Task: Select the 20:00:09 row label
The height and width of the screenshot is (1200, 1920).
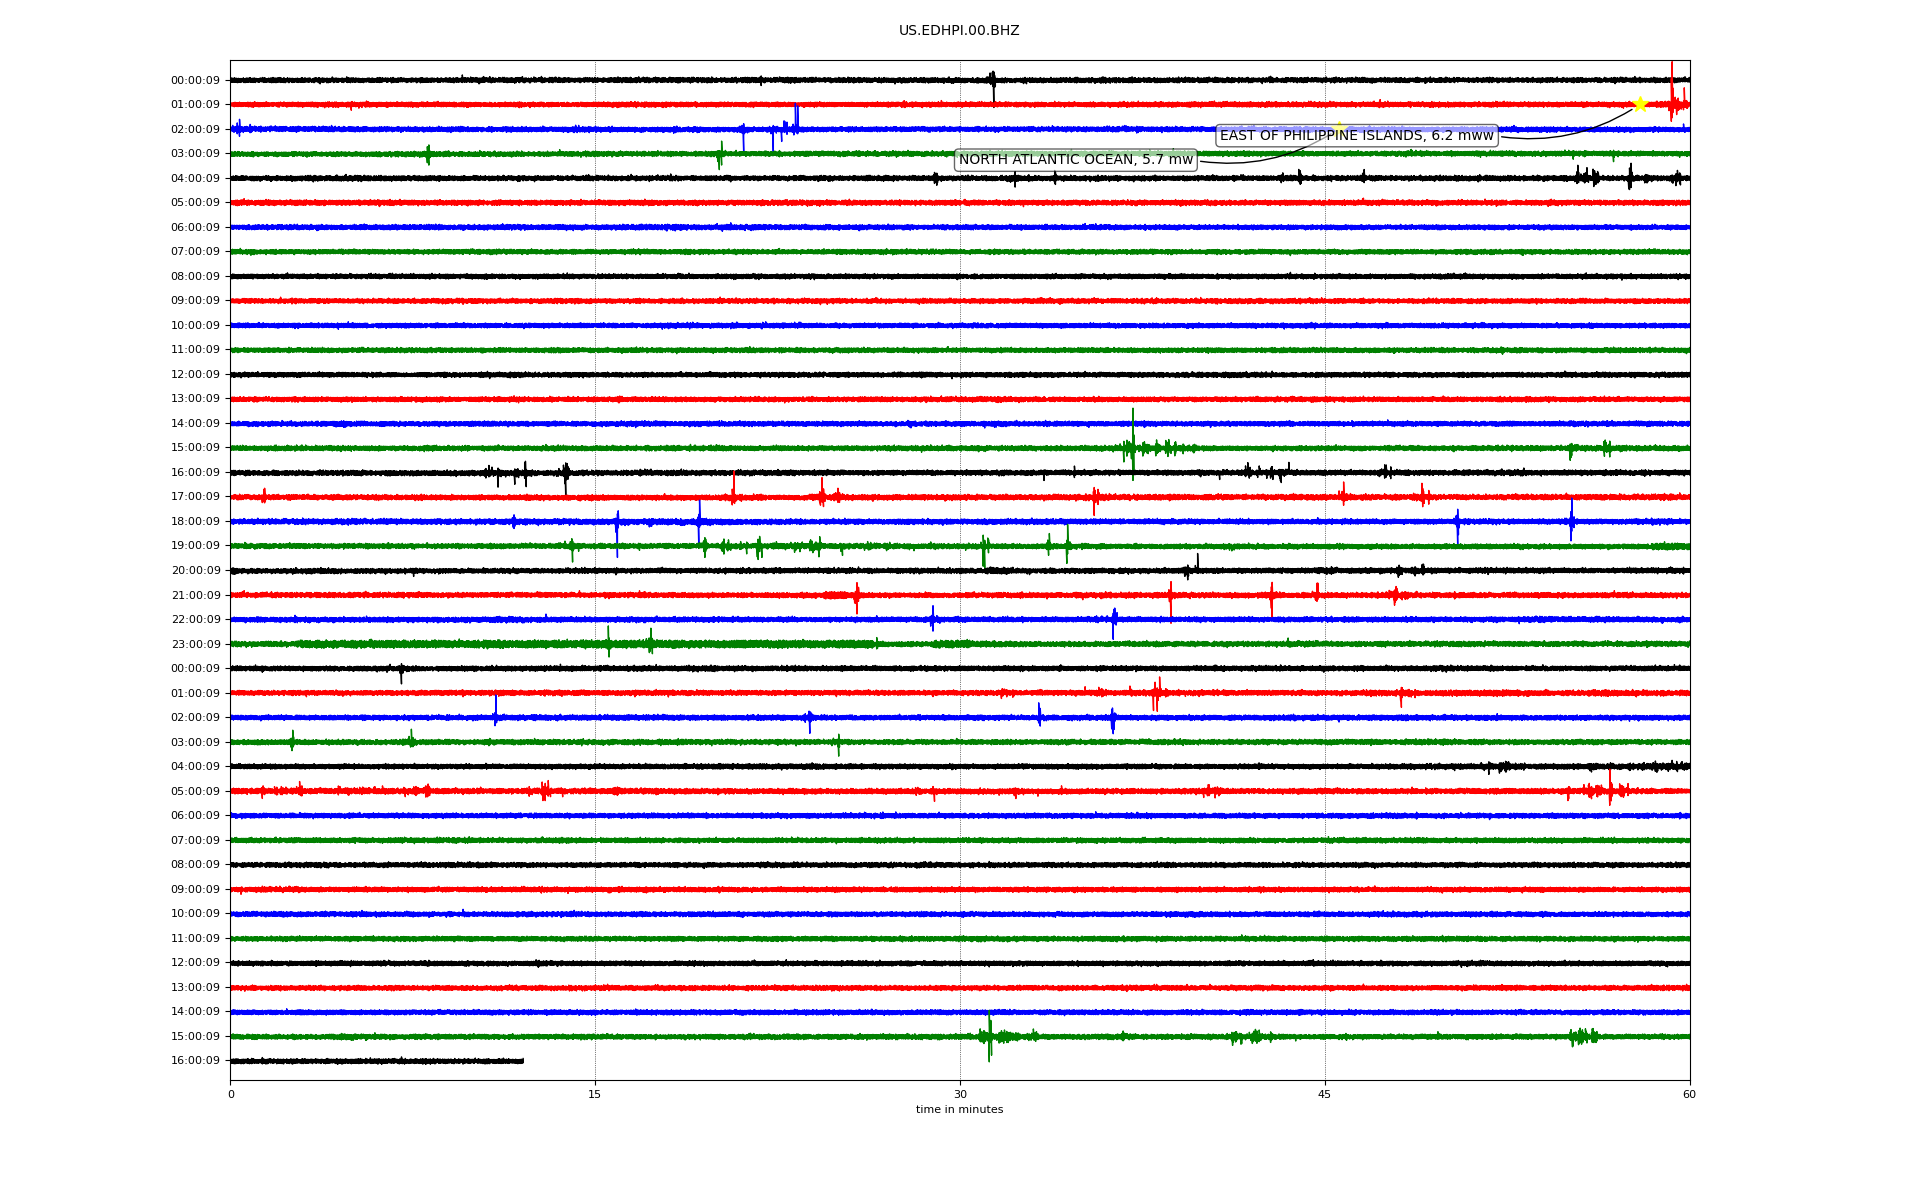Action: [195, 571]
